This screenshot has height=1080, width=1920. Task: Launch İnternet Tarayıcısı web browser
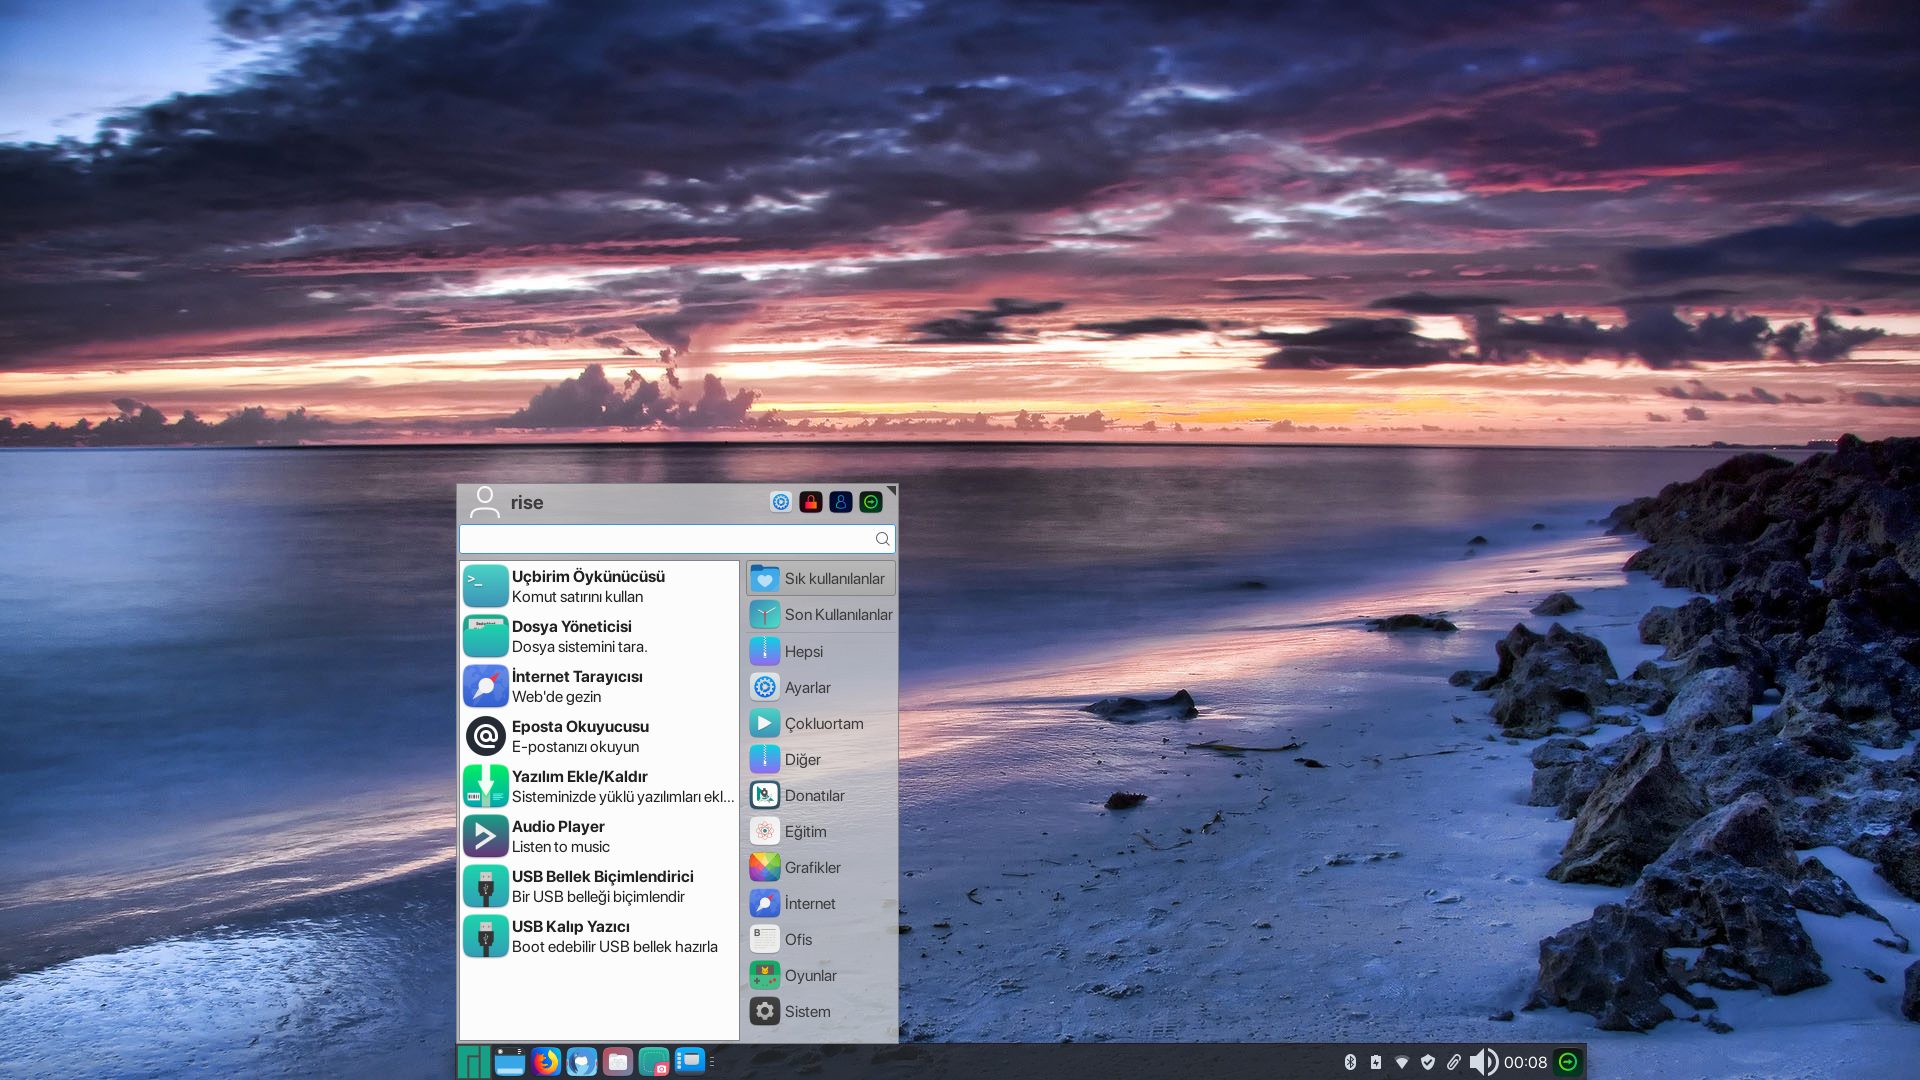[599, 686]
